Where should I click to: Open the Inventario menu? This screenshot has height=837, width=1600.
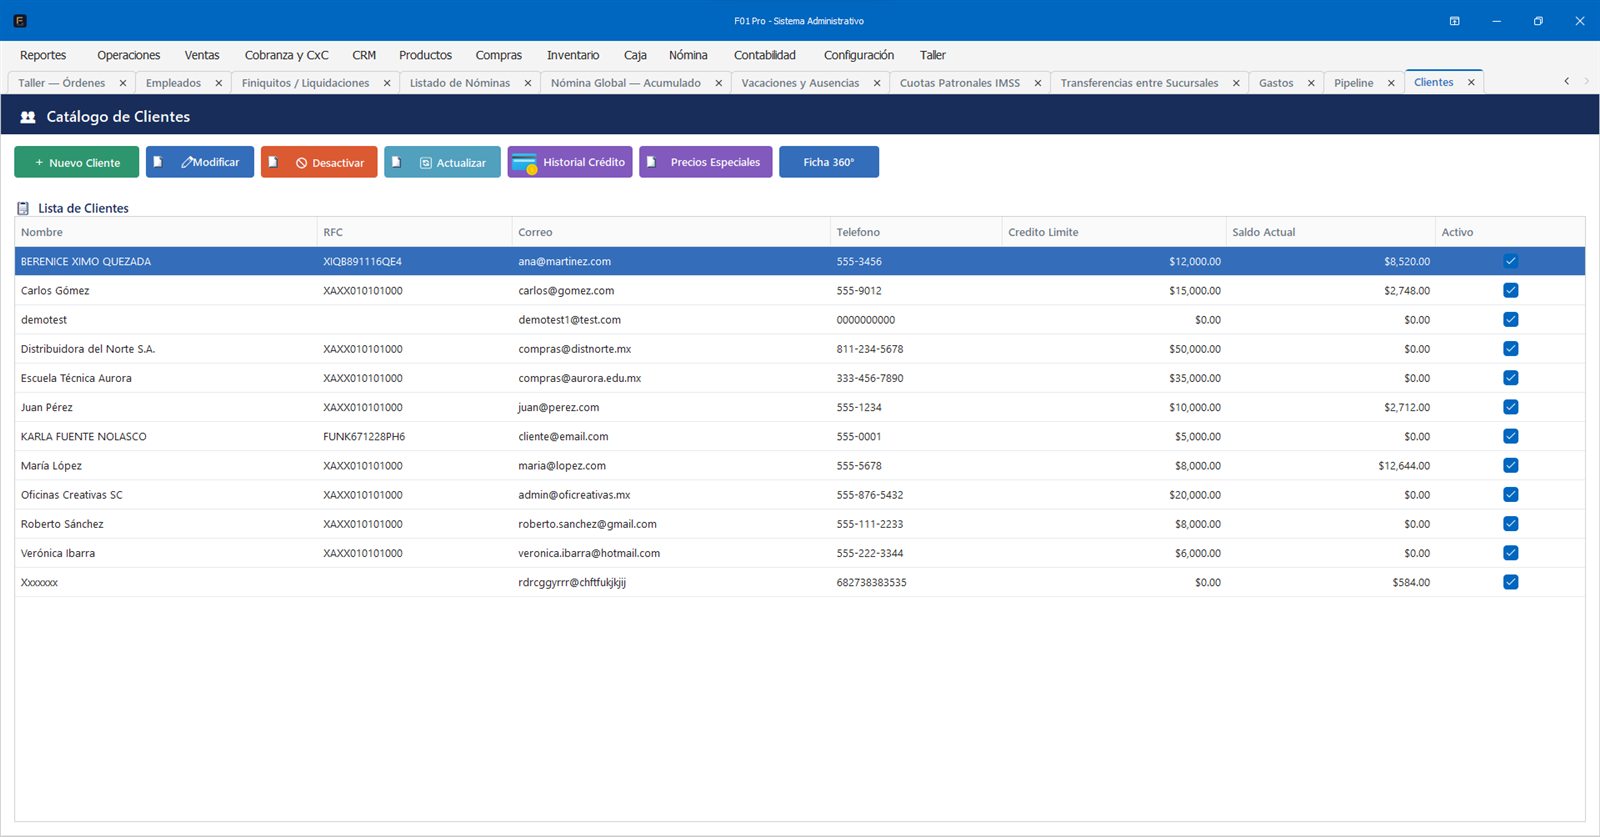pyautogui.click(x=573, y=55)
